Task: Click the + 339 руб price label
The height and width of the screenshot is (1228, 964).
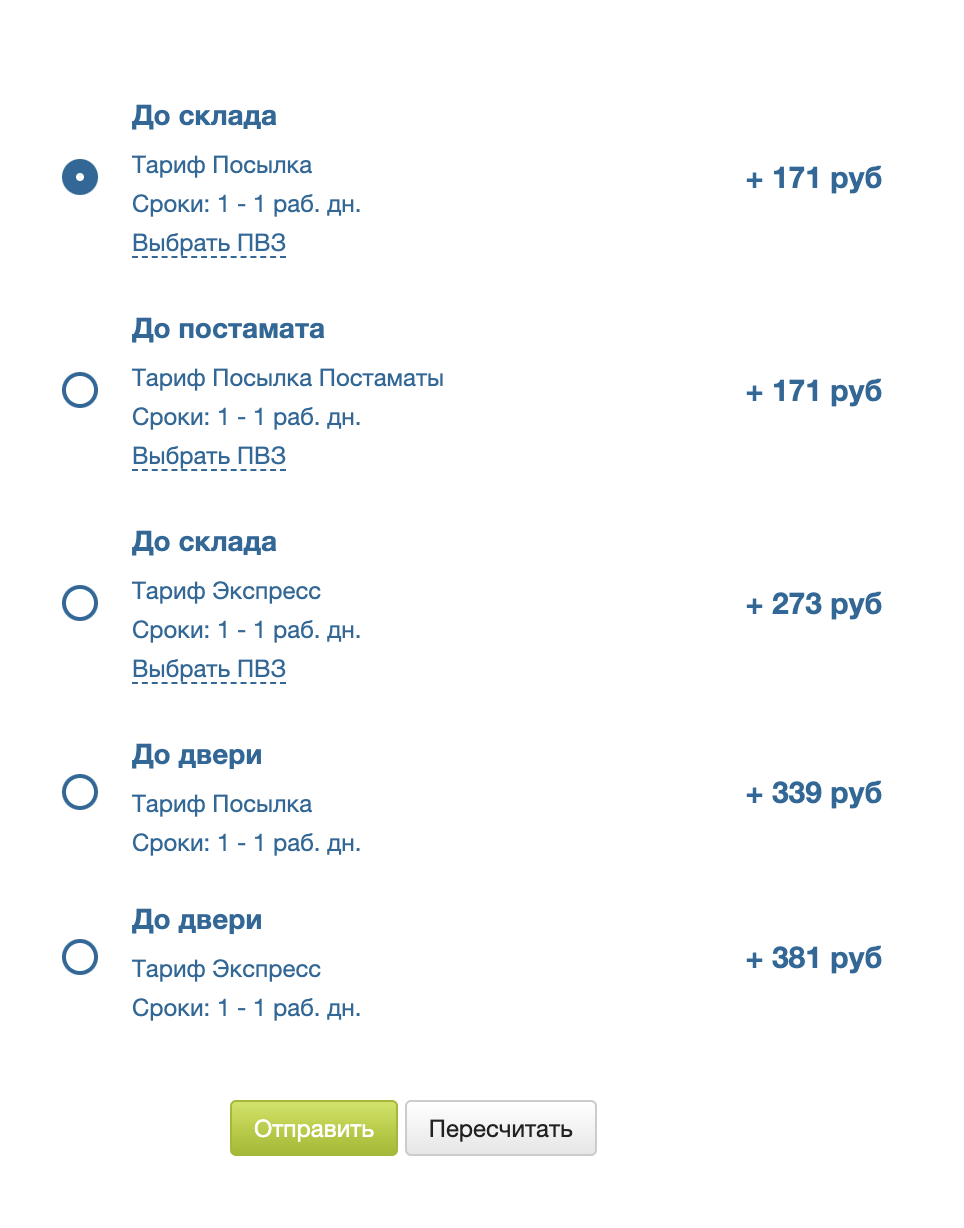Action: (x=814, y=794)
